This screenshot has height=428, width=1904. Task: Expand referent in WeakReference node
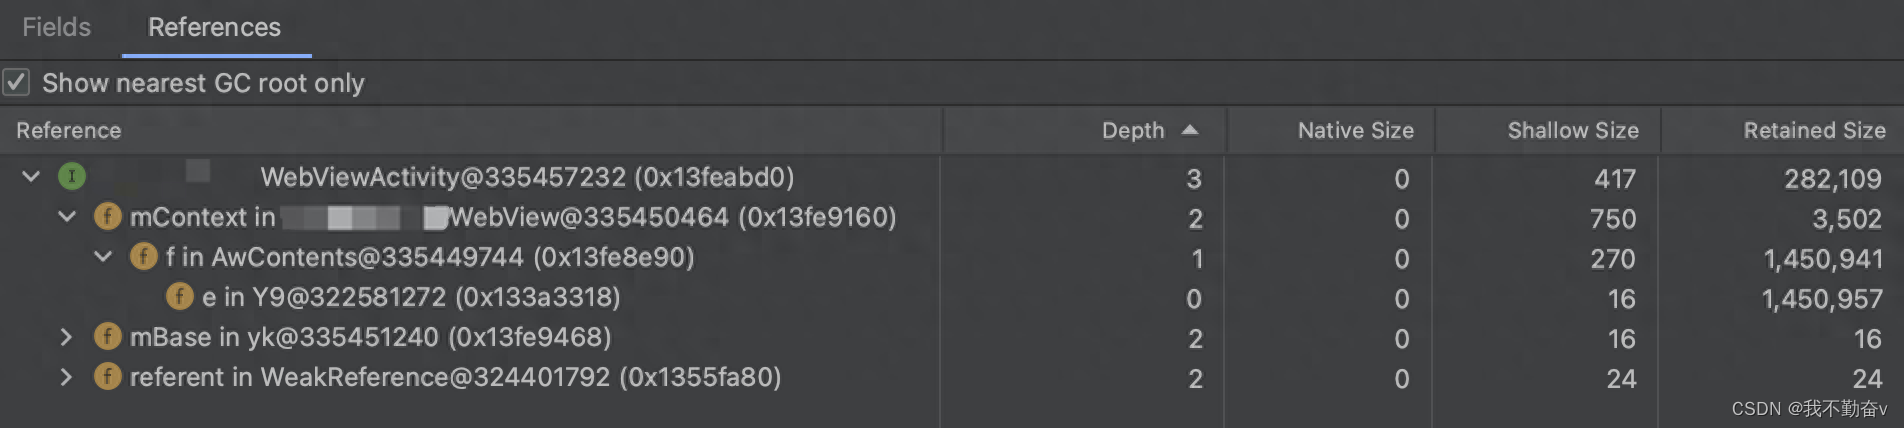[66, 377]
